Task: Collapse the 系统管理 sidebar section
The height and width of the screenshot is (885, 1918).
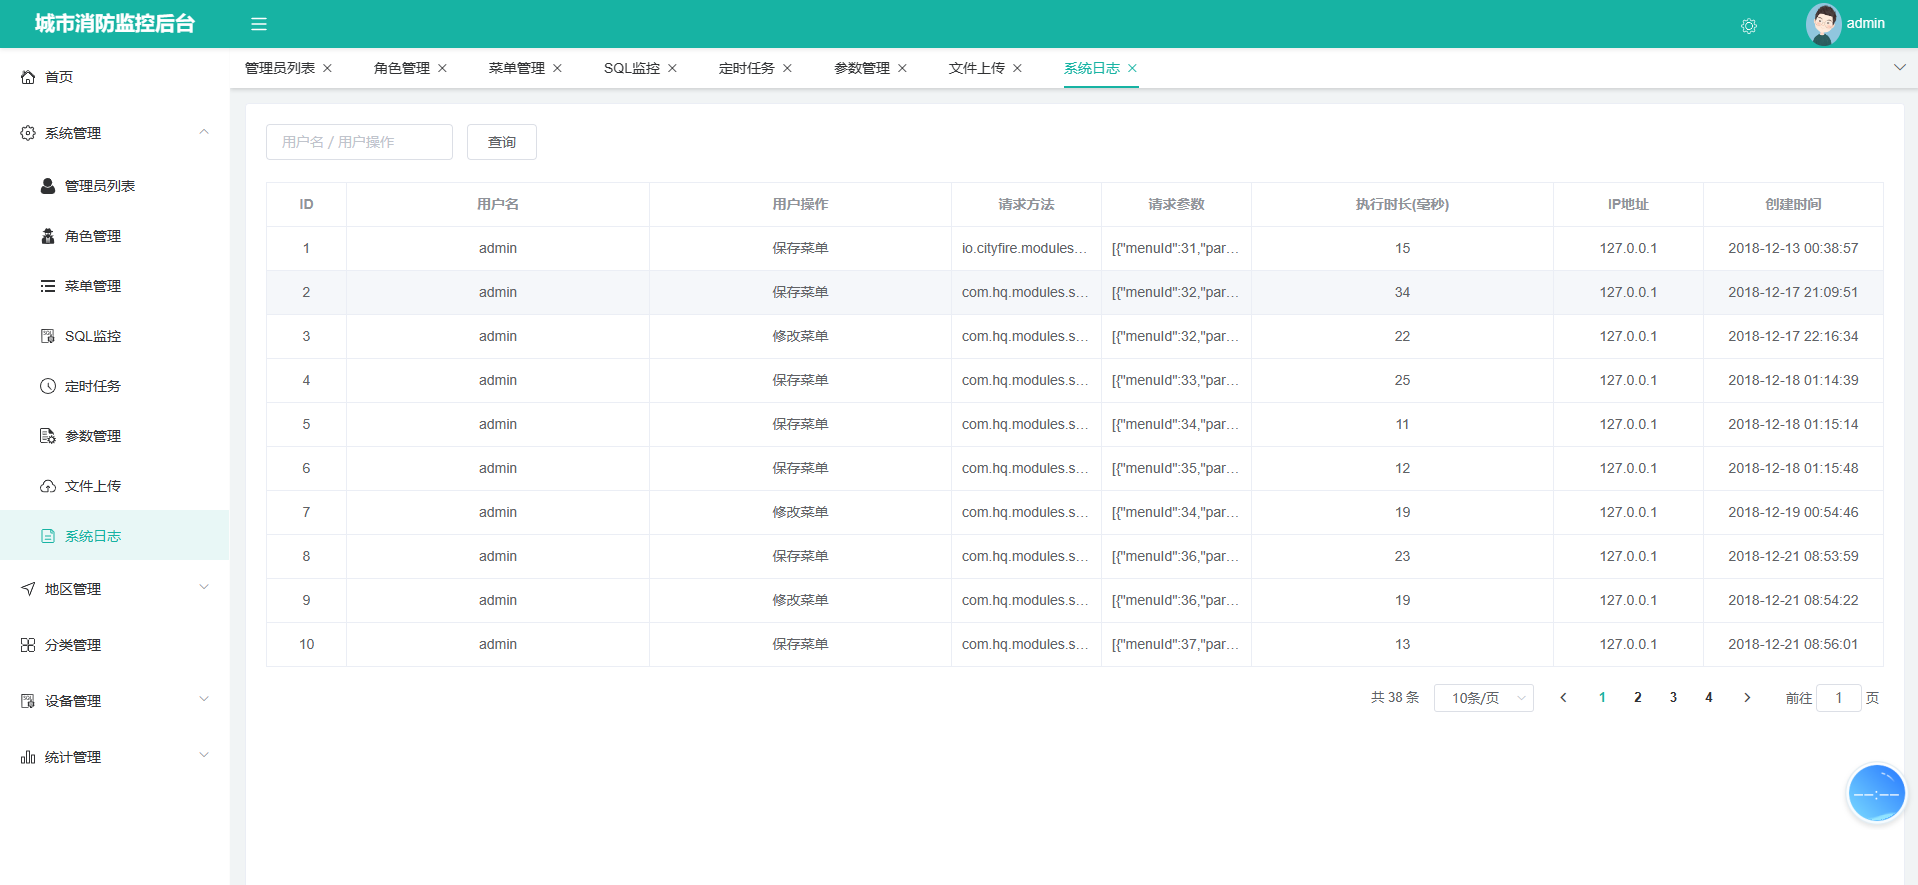Action: pos(204,132)
